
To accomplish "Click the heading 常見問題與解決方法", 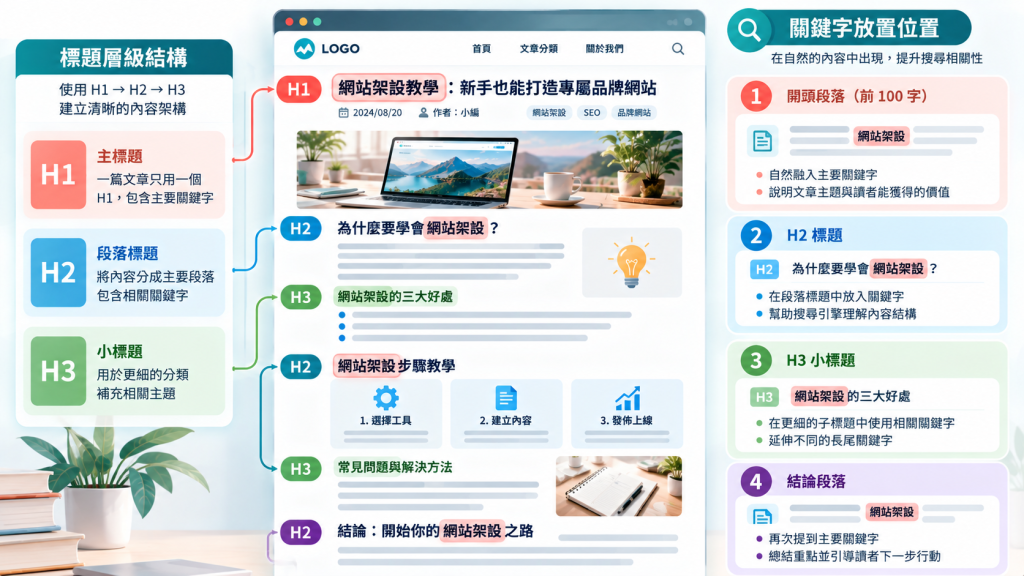I will pyautogui.click(x=394, y=467).
